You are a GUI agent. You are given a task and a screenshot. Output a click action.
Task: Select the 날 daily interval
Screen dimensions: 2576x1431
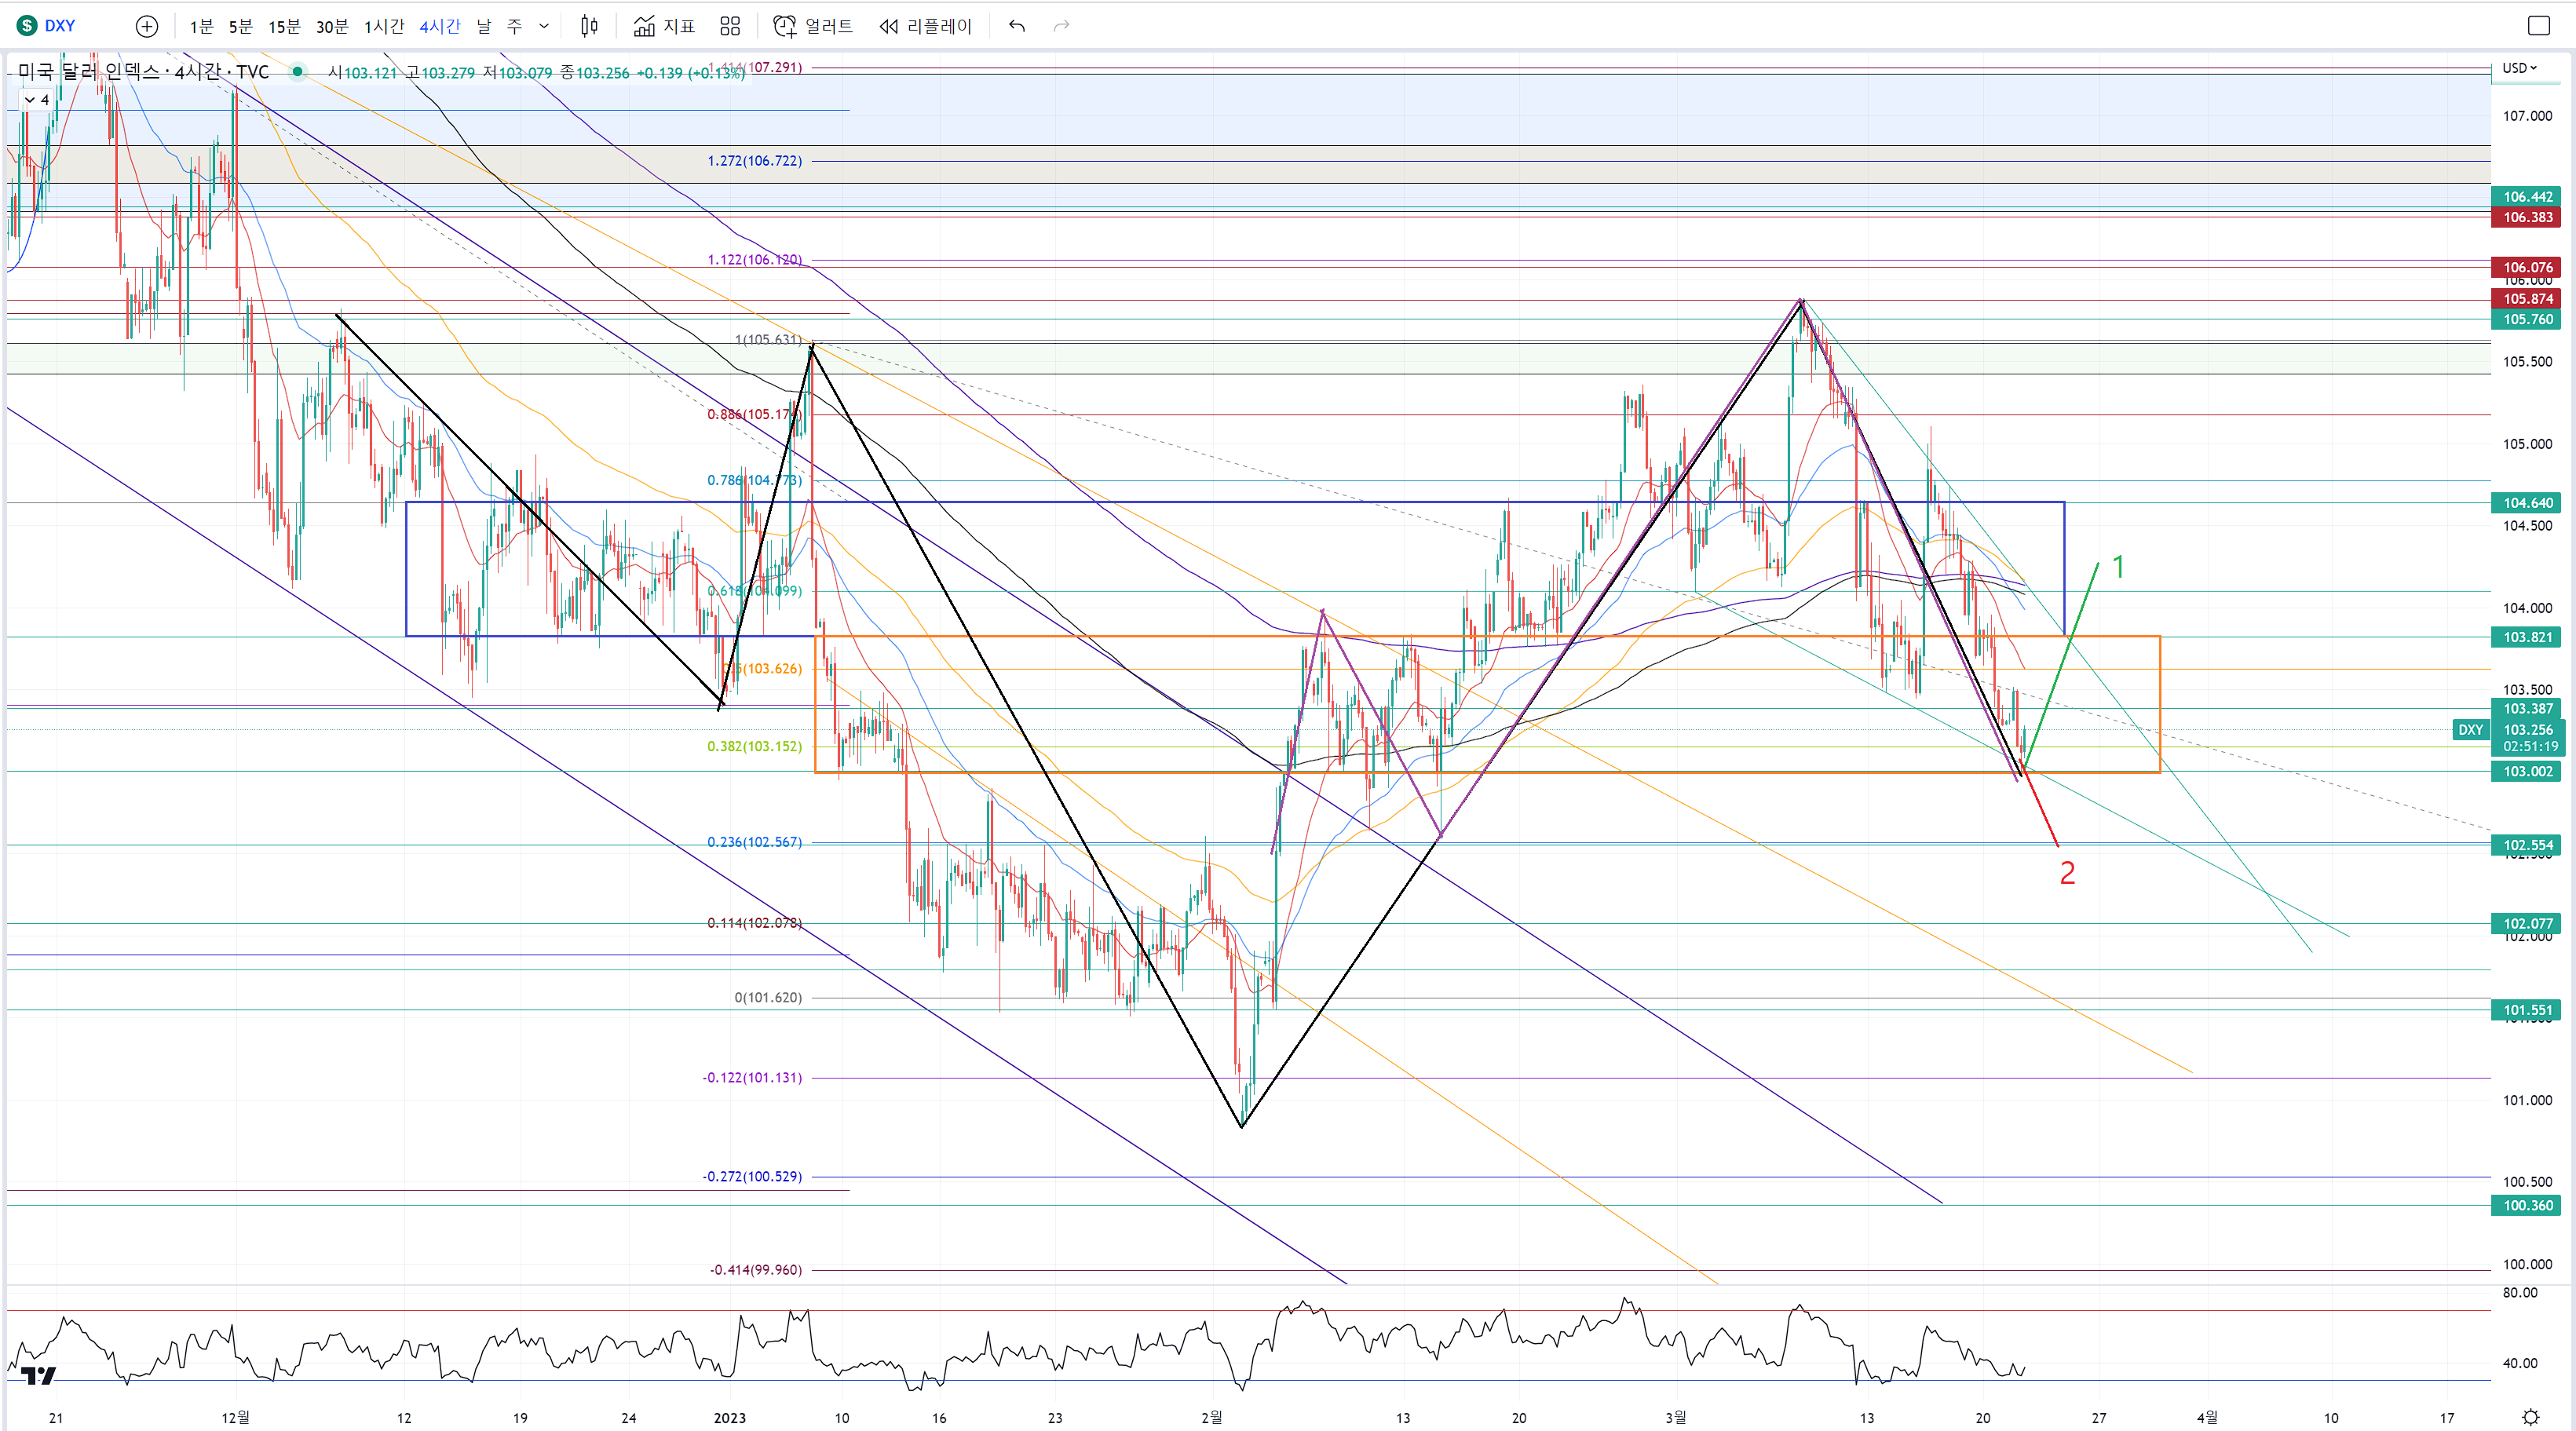click(484, 26)
